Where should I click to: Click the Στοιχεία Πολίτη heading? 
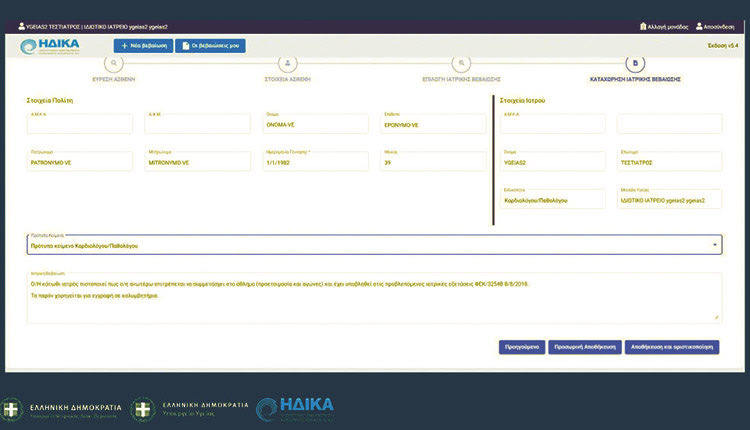(x=50, y=100)
